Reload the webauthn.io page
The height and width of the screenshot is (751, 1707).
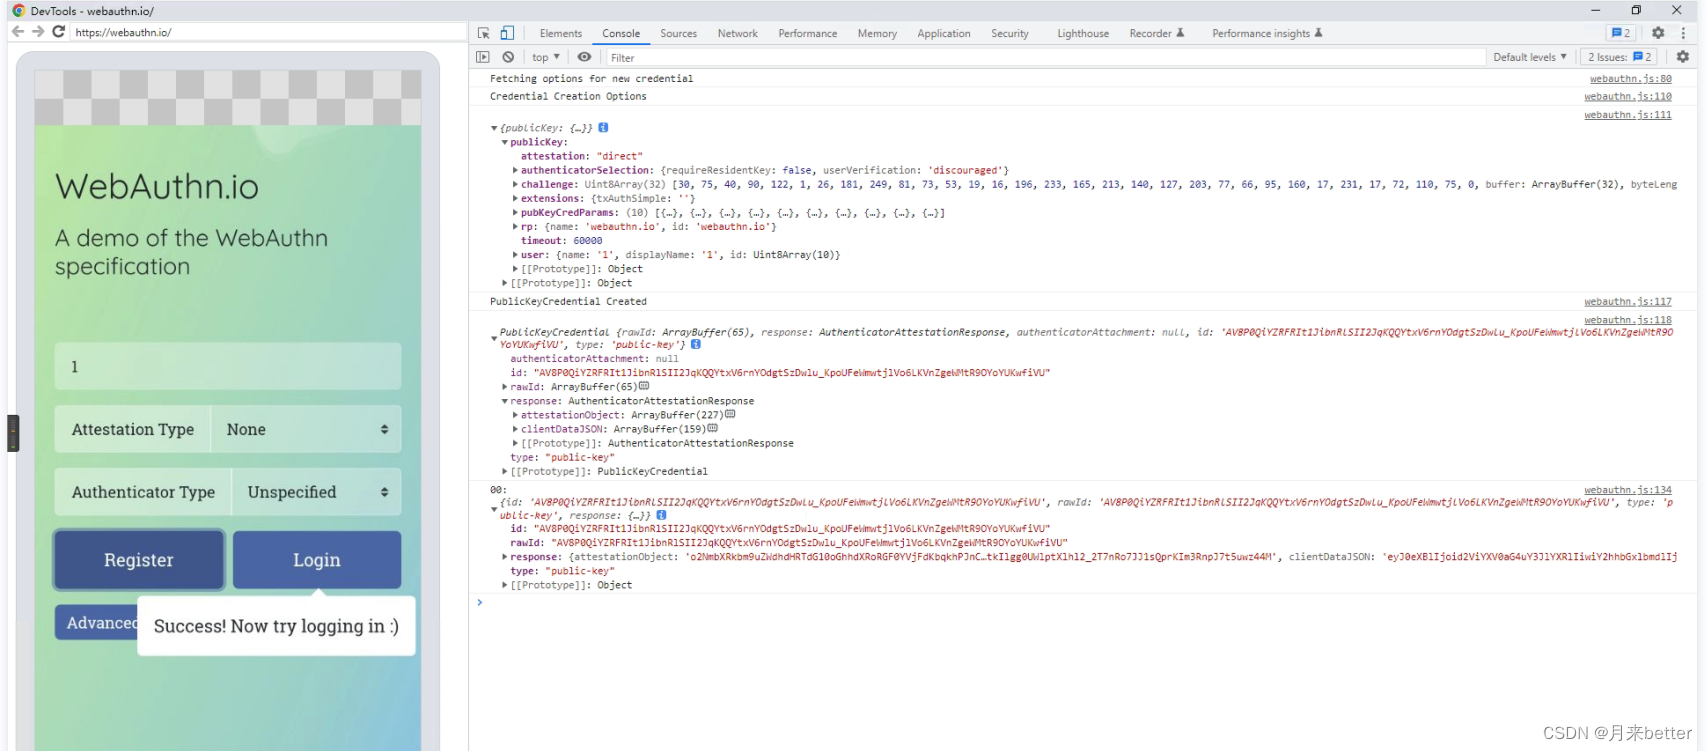(x=59, y=32)
